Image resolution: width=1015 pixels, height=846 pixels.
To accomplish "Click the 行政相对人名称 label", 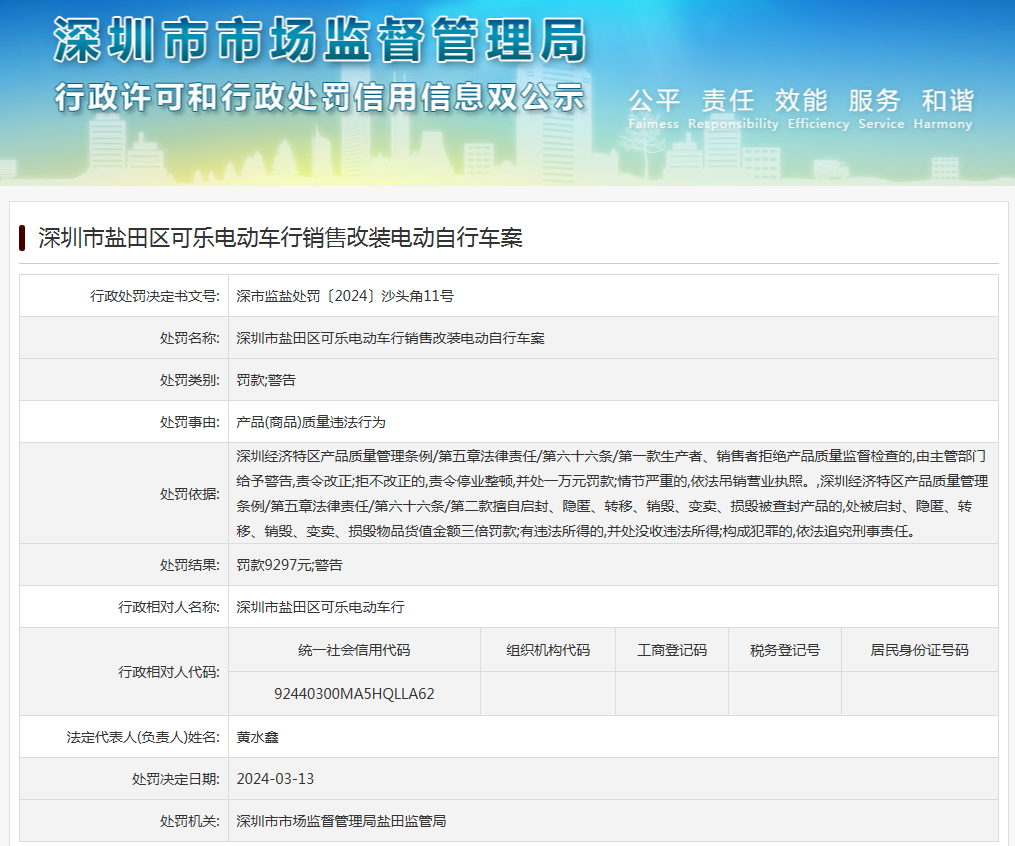I will pos(169,607).
